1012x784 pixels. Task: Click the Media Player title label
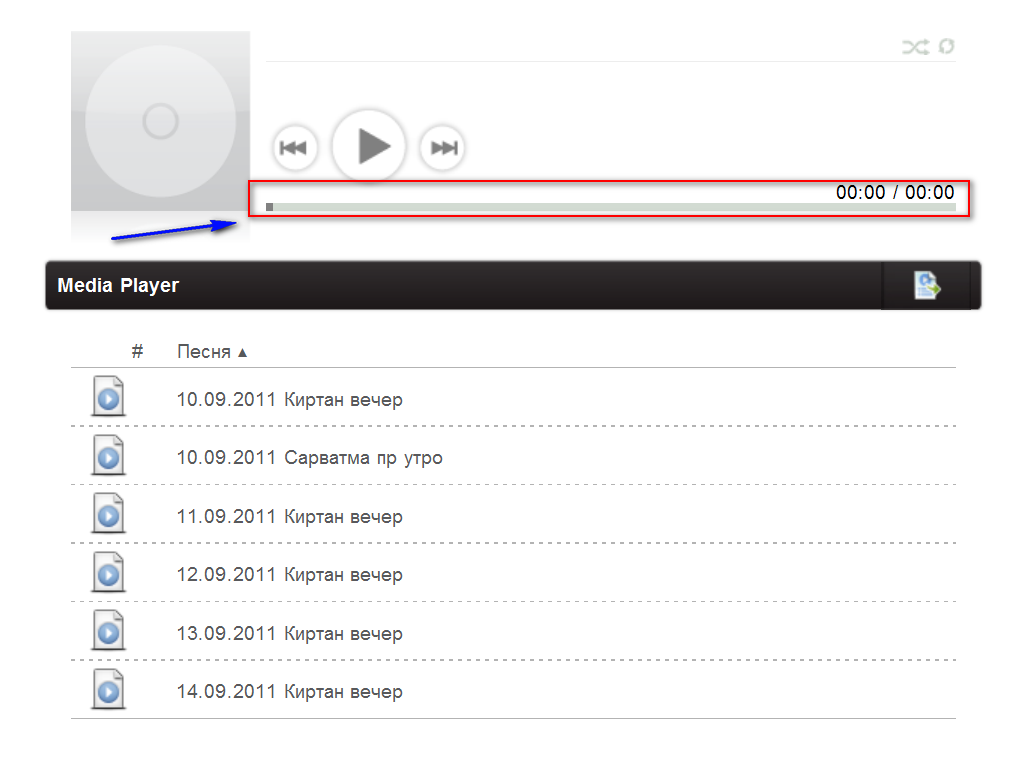pos(118,285)
